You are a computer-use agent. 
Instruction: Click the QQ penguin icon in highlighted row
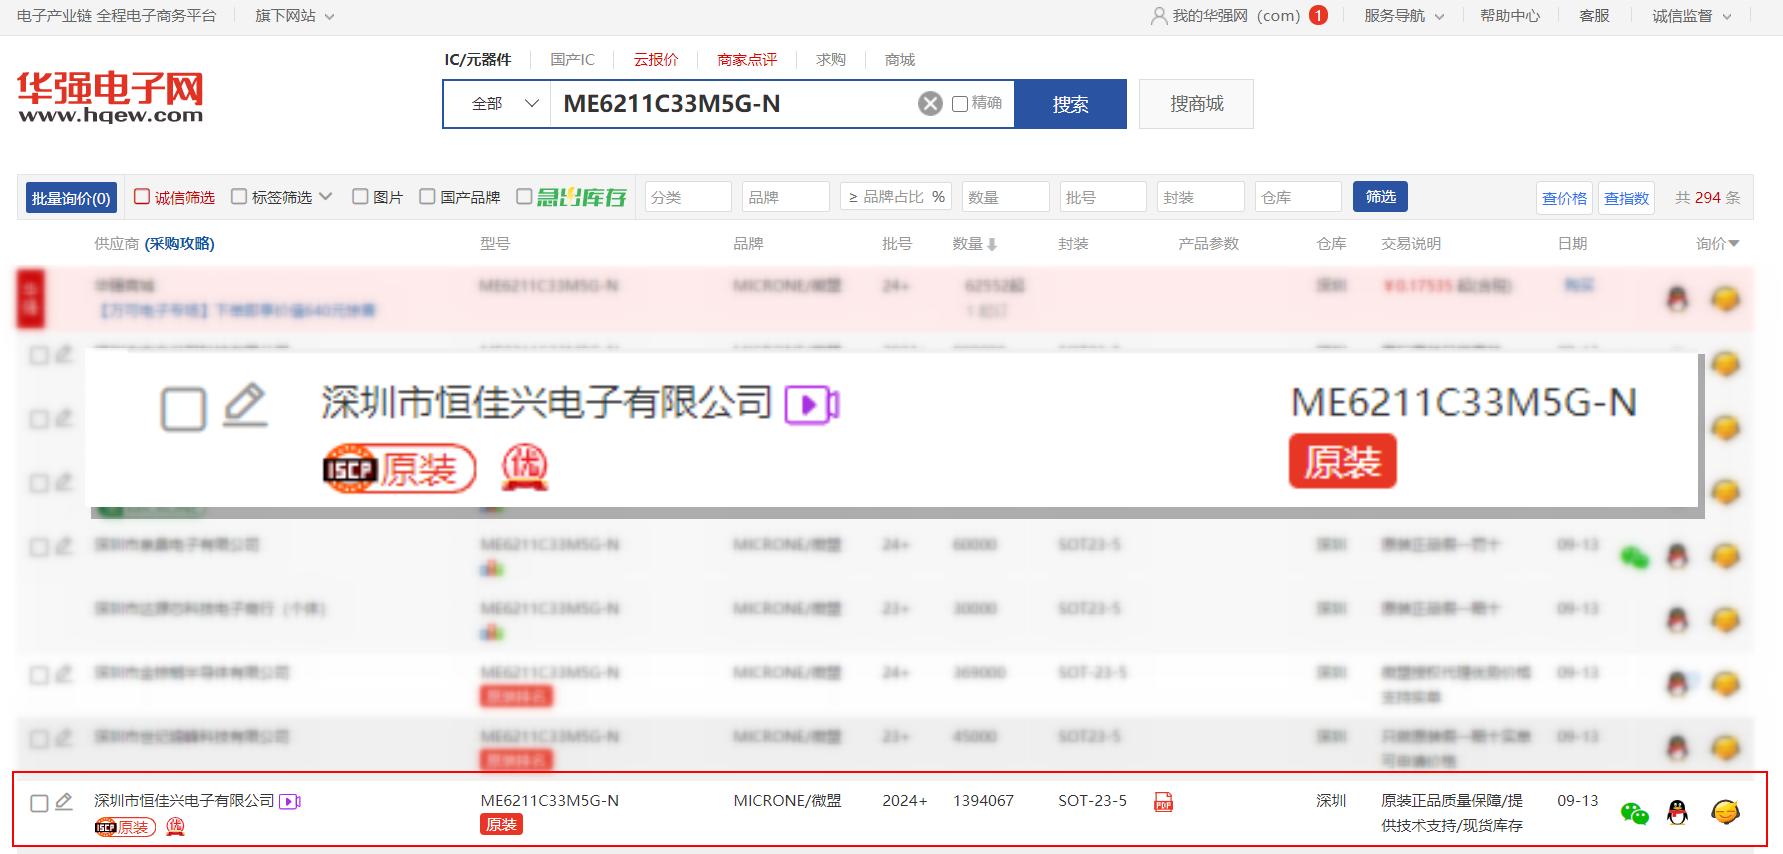click(1678, 813)
